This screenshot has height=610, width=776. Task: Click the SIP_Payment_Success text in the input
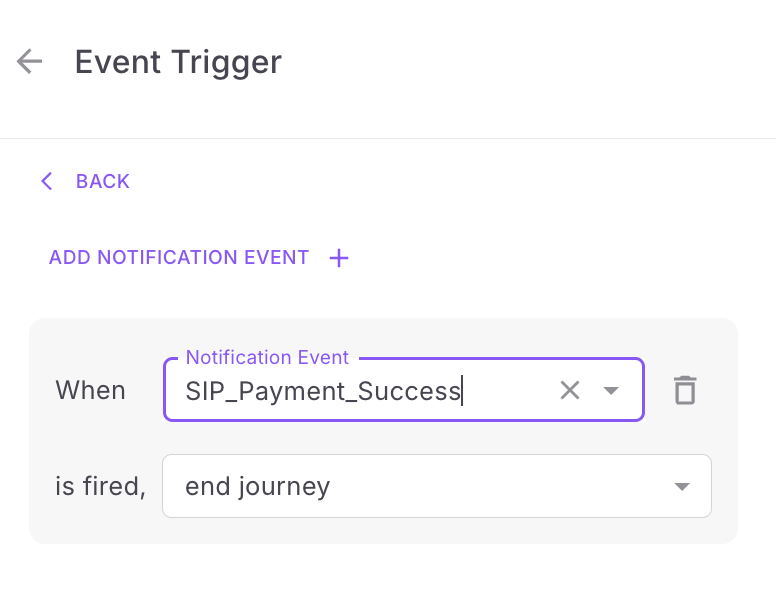323,391
